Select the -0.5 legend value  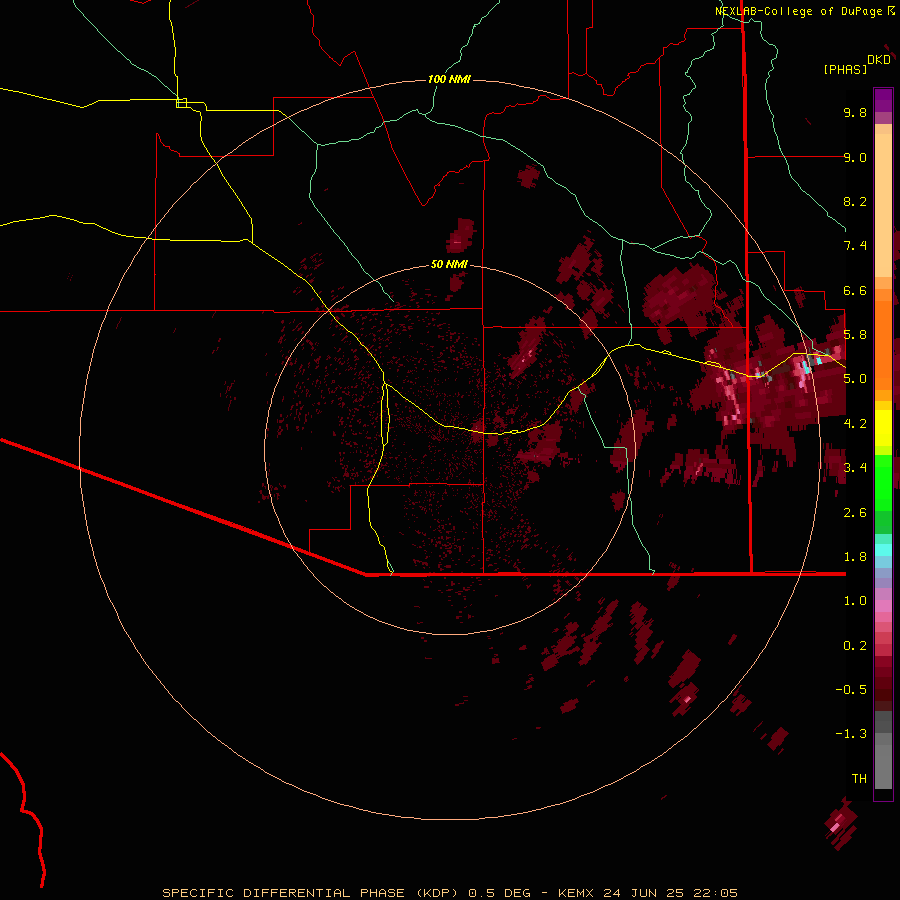851,690
